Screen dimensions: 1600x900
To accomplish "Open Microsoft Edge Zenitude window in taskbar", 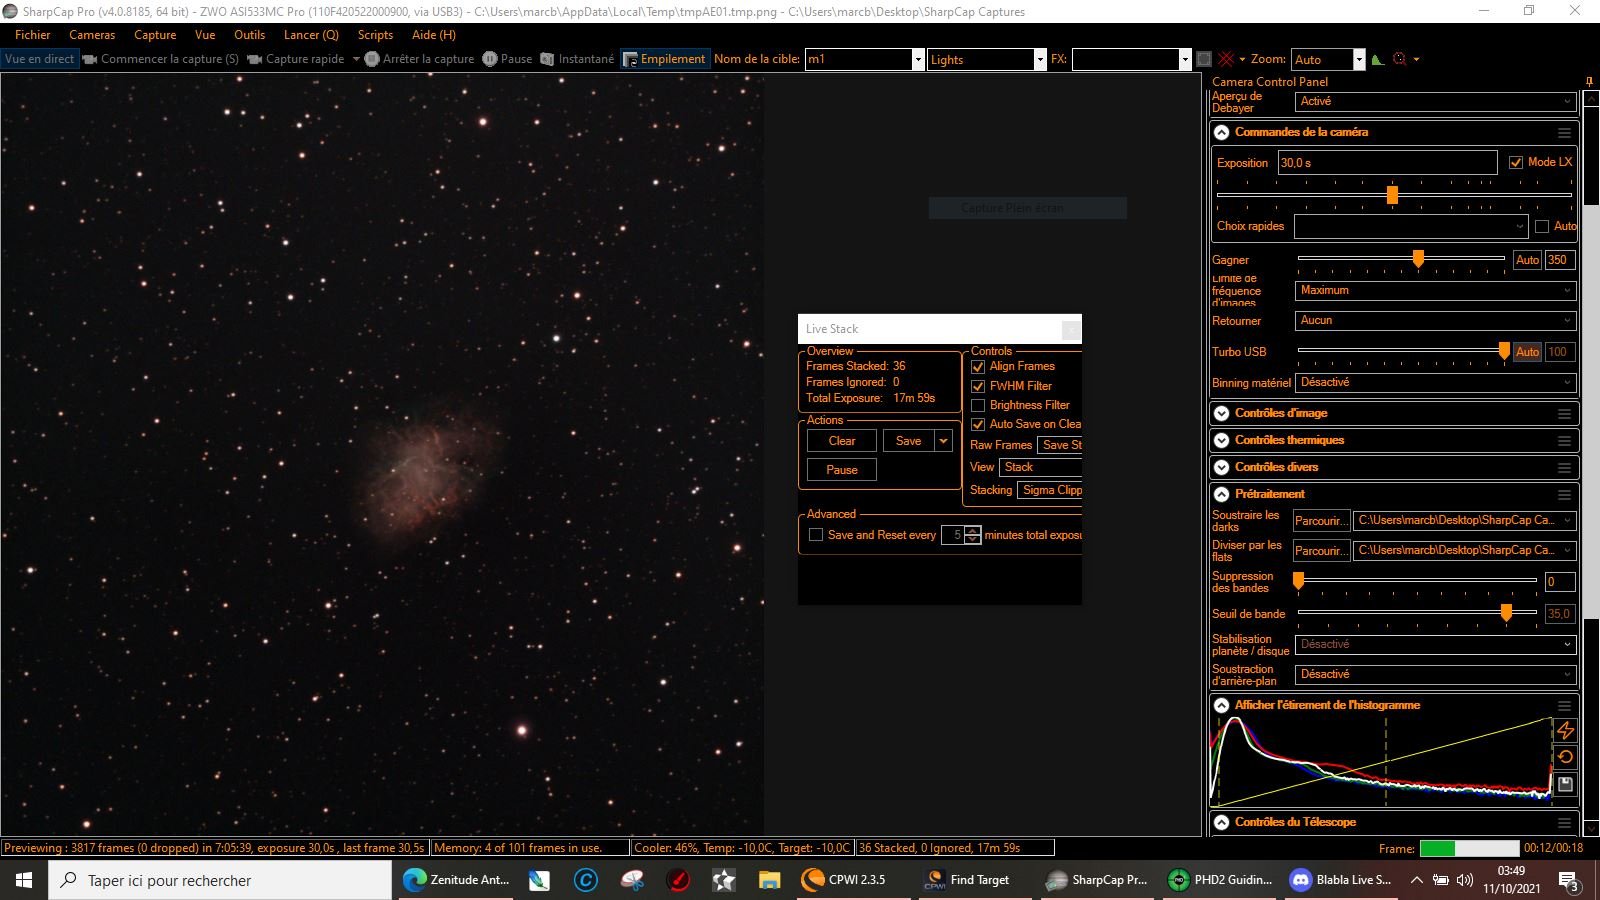I will (x=456, y=880).
